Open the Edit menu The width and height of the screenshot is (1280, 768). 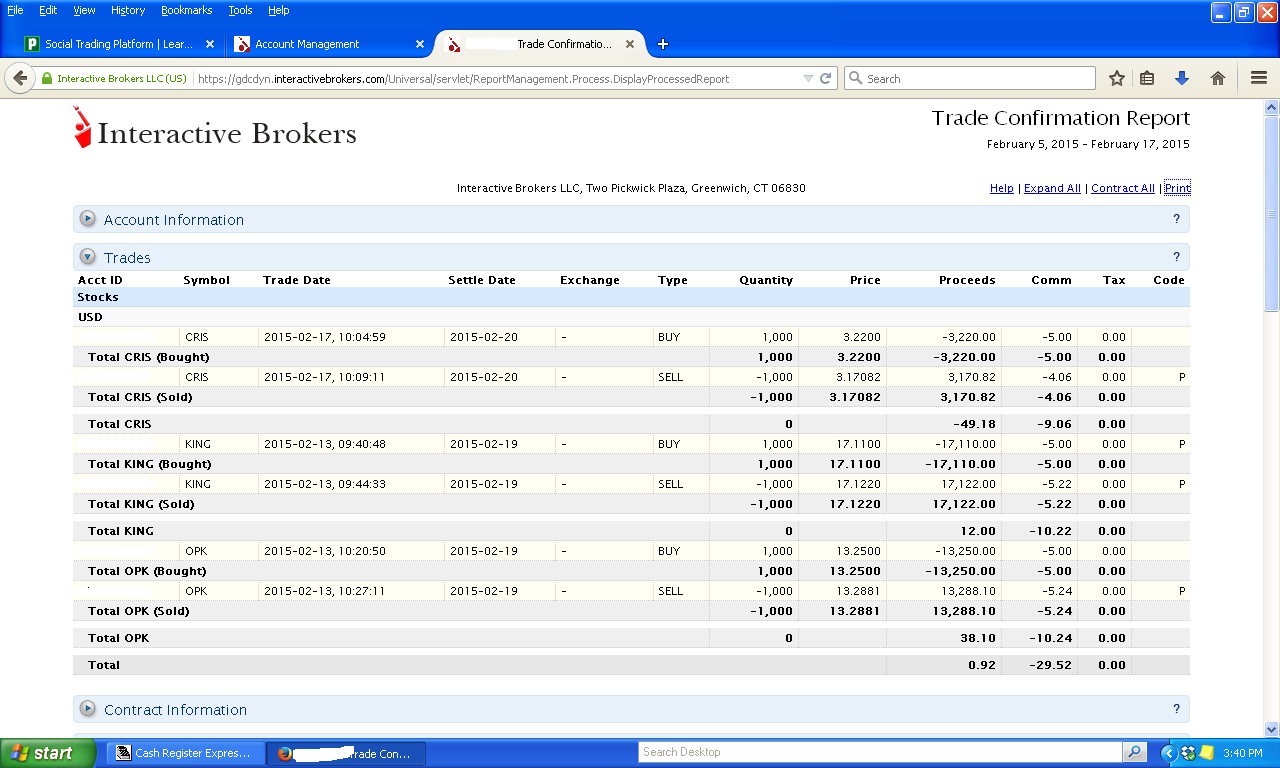coord(48,10)
